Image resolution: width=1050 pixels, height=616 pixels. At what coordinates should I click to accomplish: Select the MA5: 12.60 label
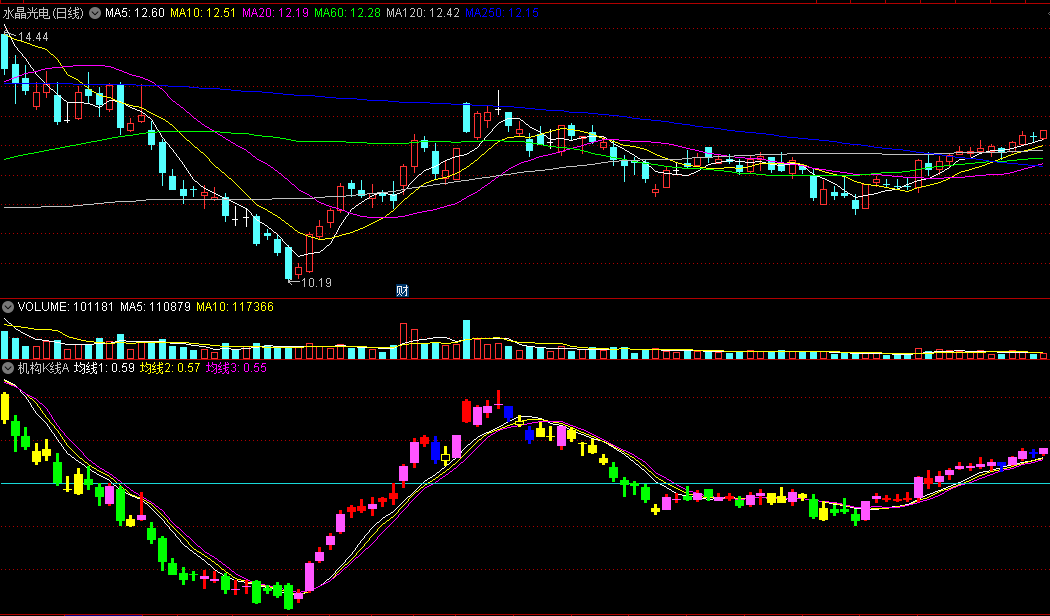[135, 13]
